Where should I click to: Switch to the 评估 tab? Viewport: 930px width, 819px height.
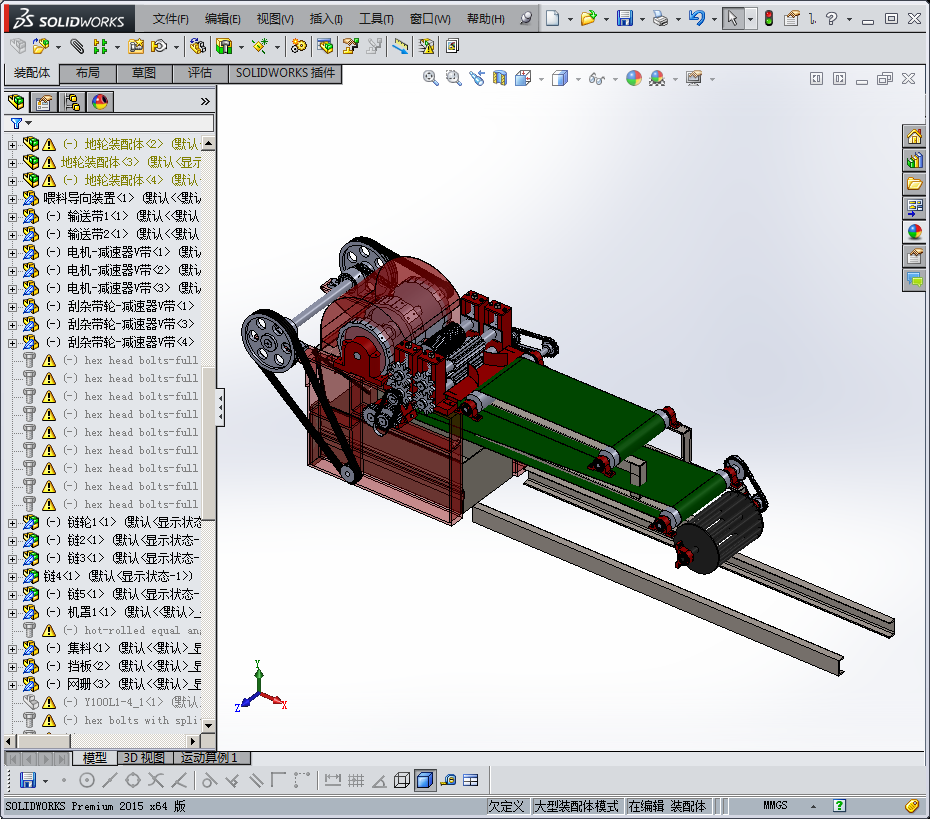tap(200, 73)
